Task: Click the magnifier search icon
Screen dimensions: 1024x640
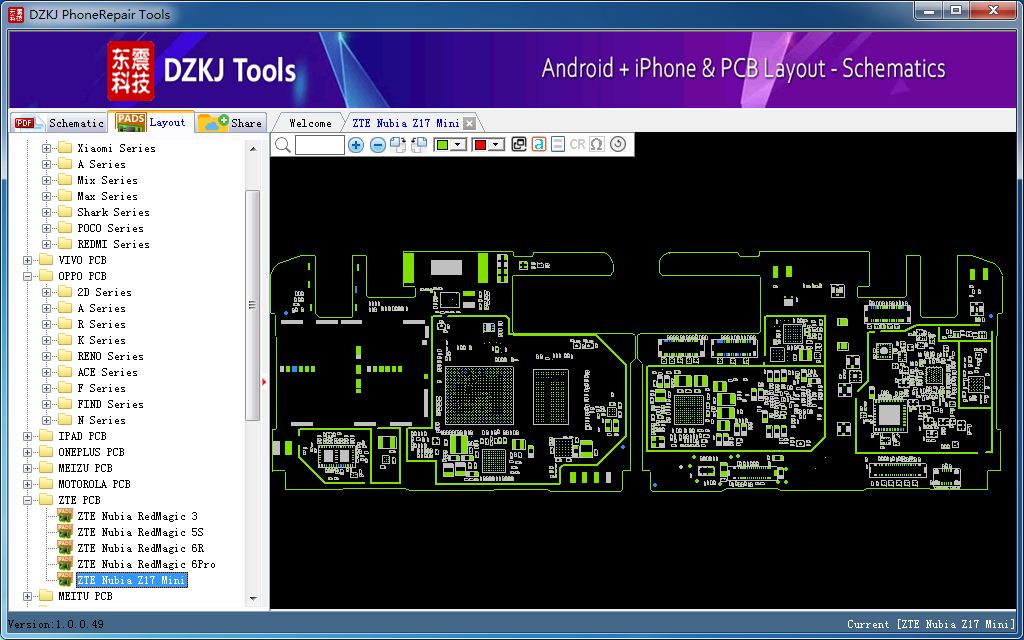Action: (283, 145)
